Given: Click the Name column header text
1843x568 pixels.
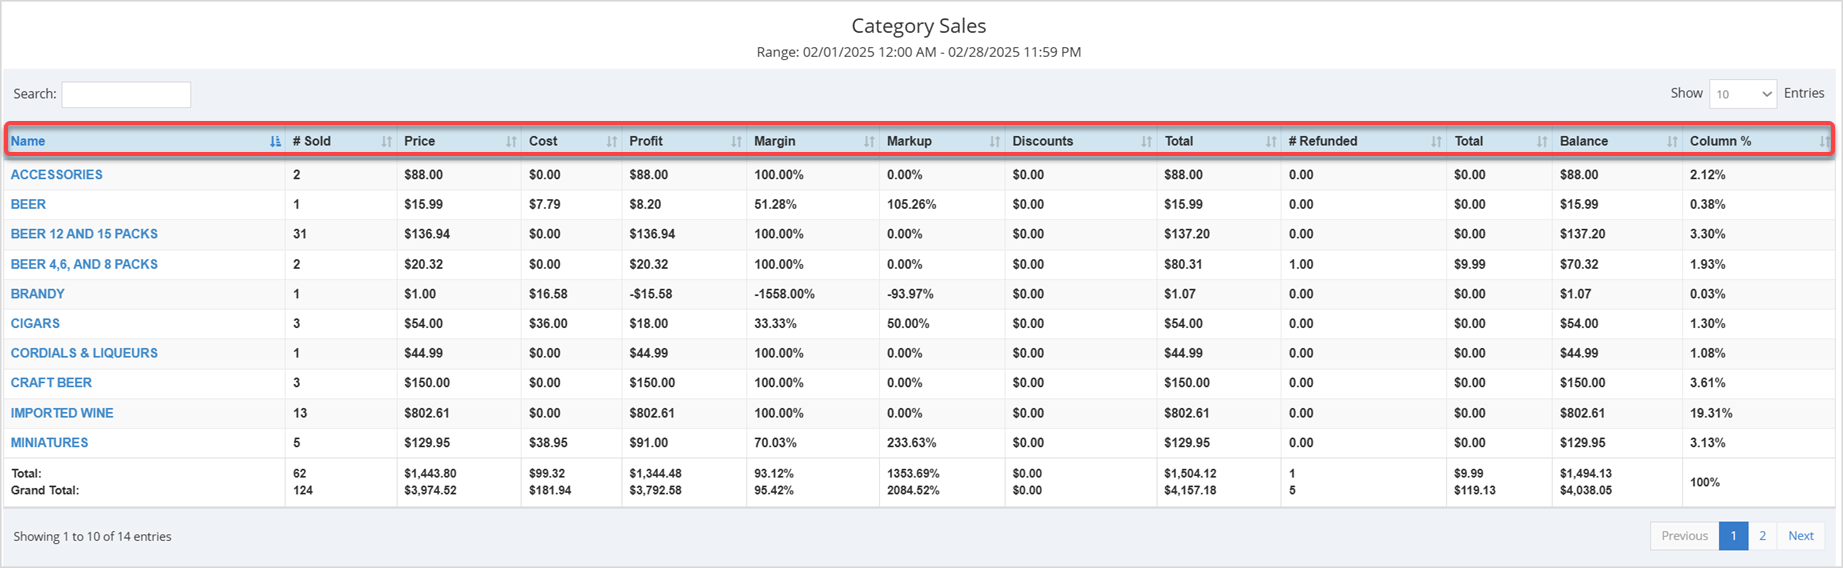Looking at the screenshot, I should 28,141.
